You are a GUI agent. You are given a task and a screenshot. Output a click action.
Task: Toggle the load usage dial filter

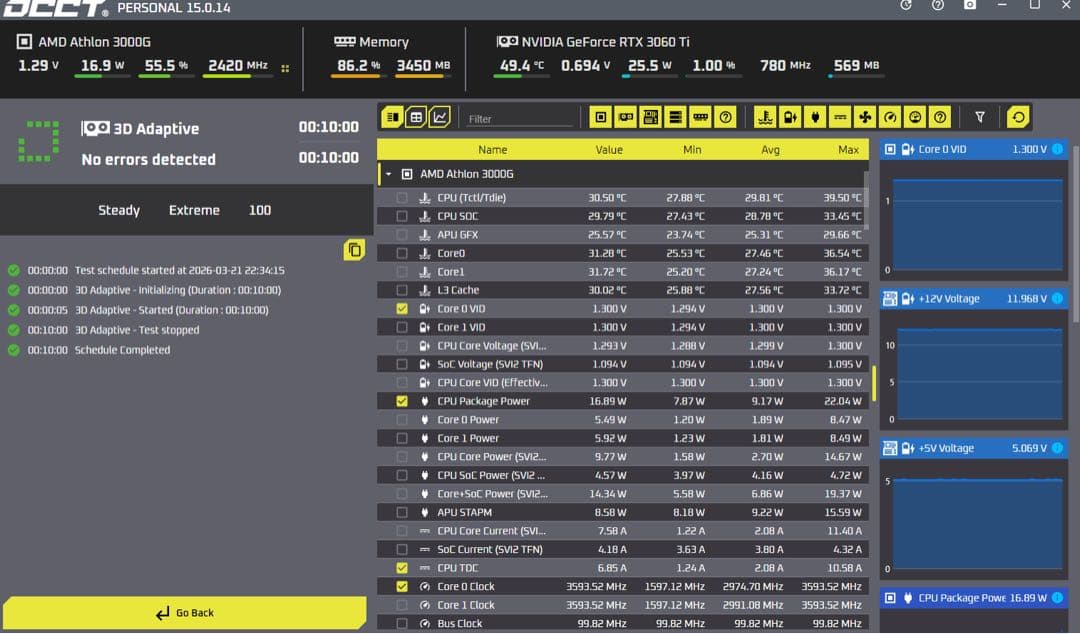(x=915, y=117)
